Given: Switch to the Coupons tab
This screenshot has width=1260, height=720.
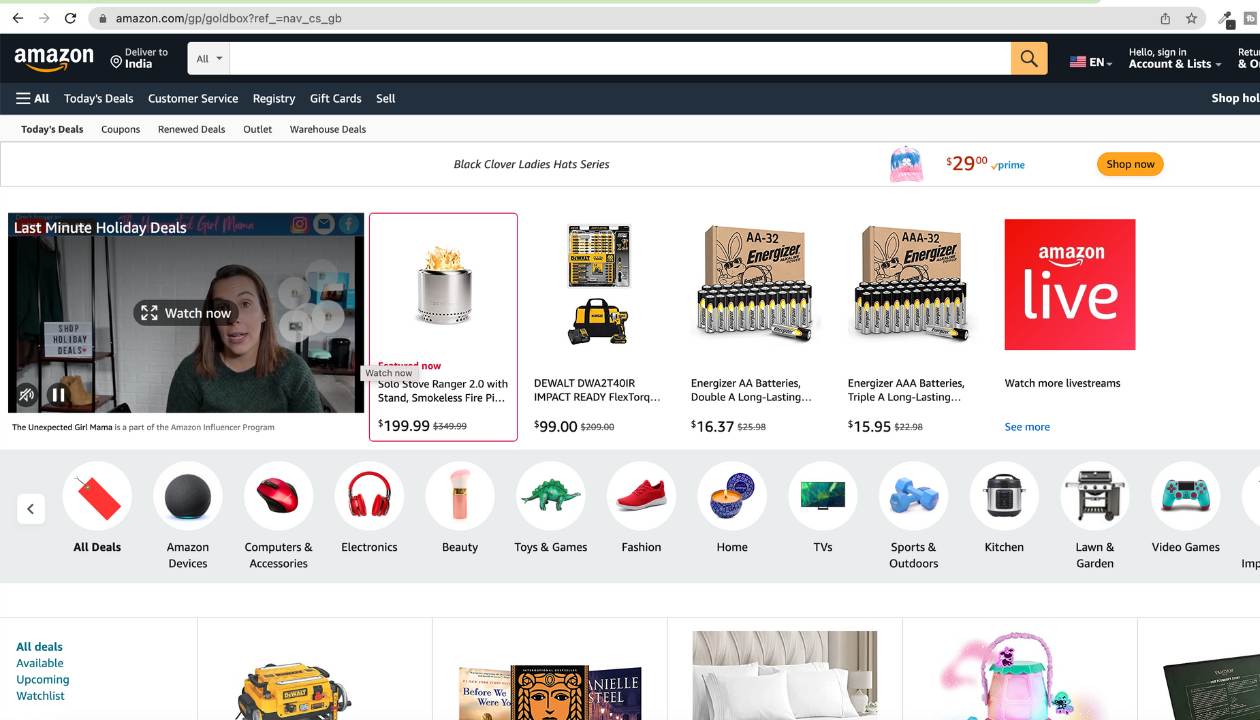Looking at the screenshot, I should tap(121, 129).
